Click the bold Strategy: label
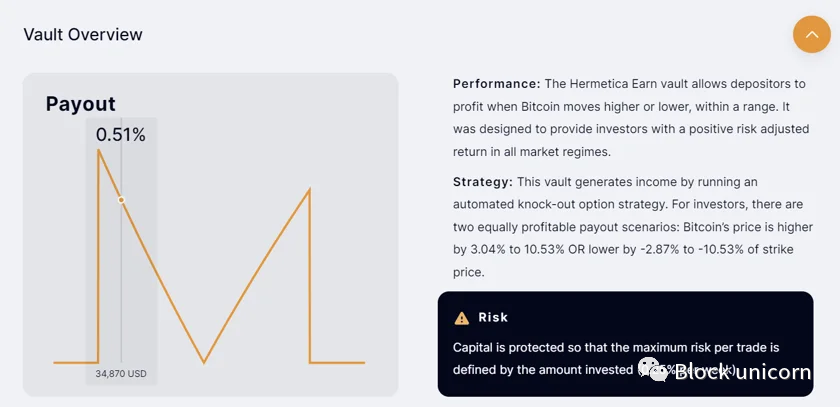Screen dimensions: 840x407 tap(482, 182)
